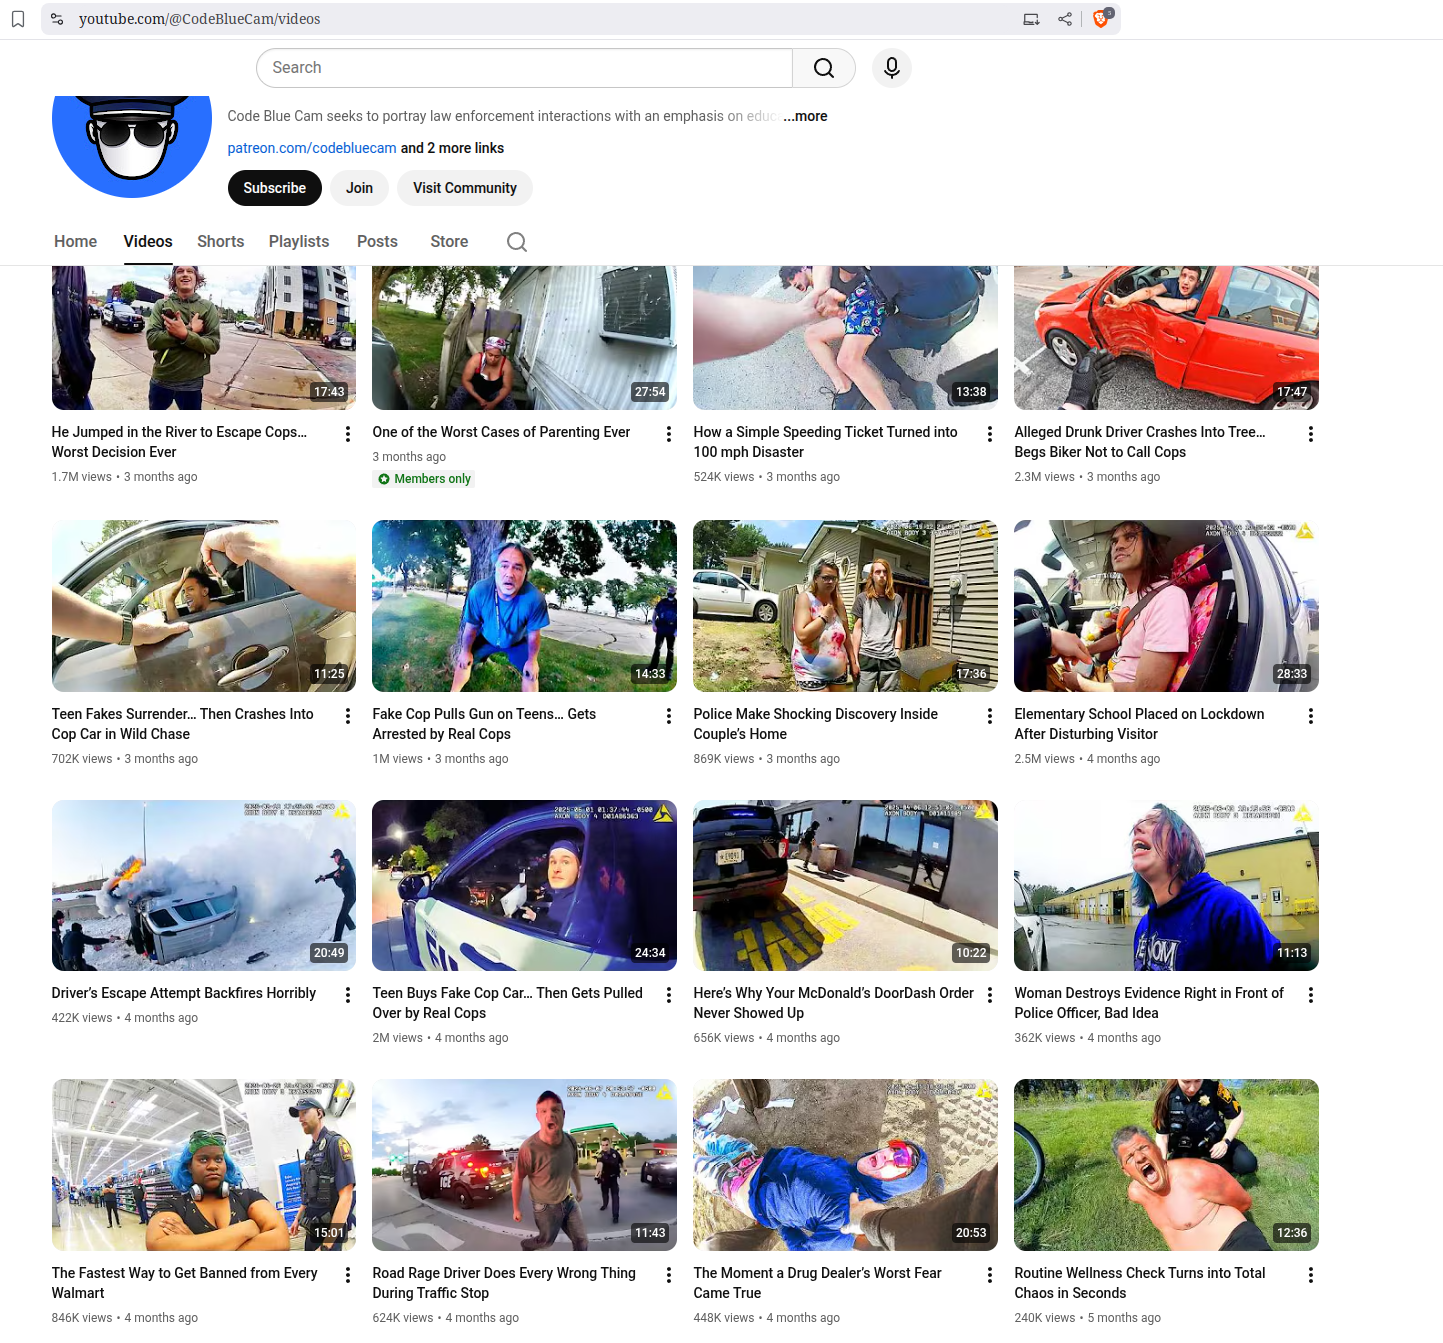1443x1343 pixels.
Task: Select the Videos tab
Action: [x=148, y=242]
